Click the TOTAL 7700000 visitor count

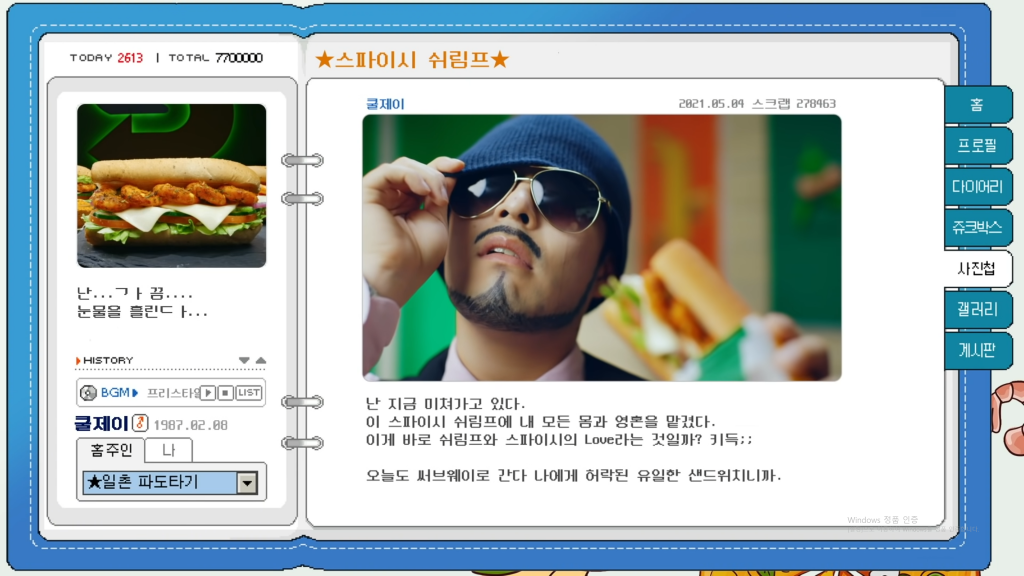[x=216, y=57]
